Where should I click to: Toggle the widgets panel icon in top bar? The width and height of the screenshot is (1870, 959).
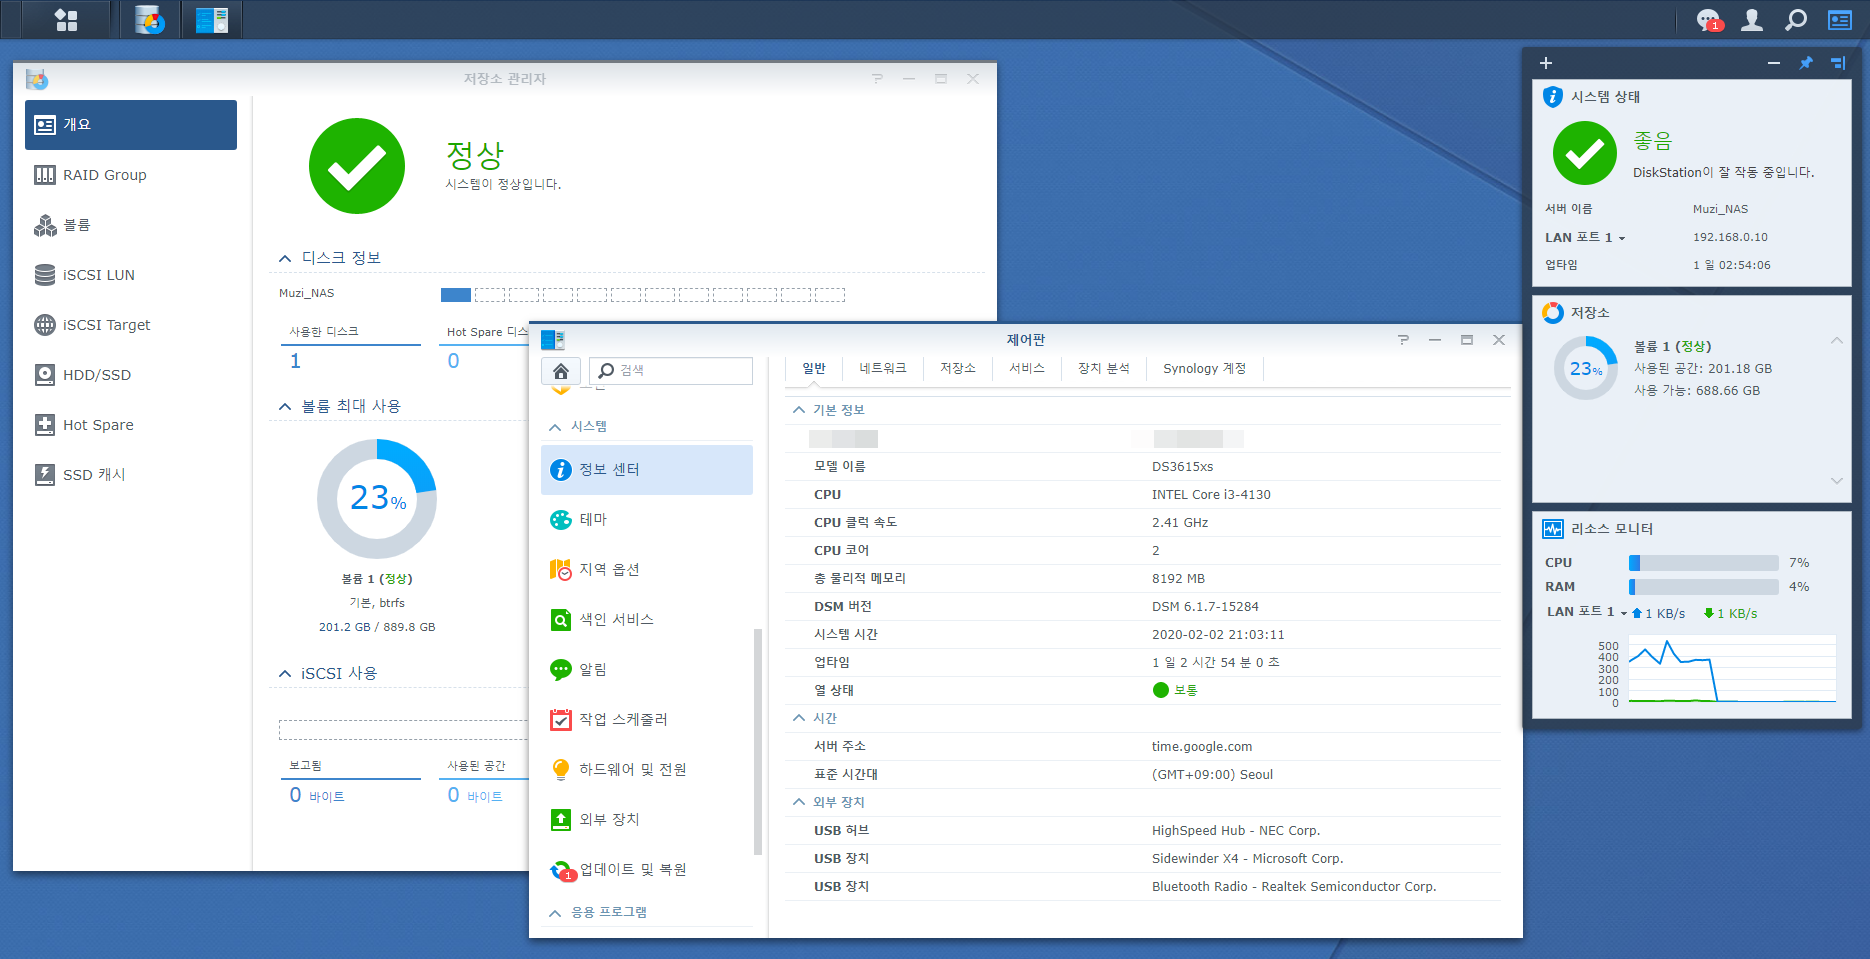1840,20
